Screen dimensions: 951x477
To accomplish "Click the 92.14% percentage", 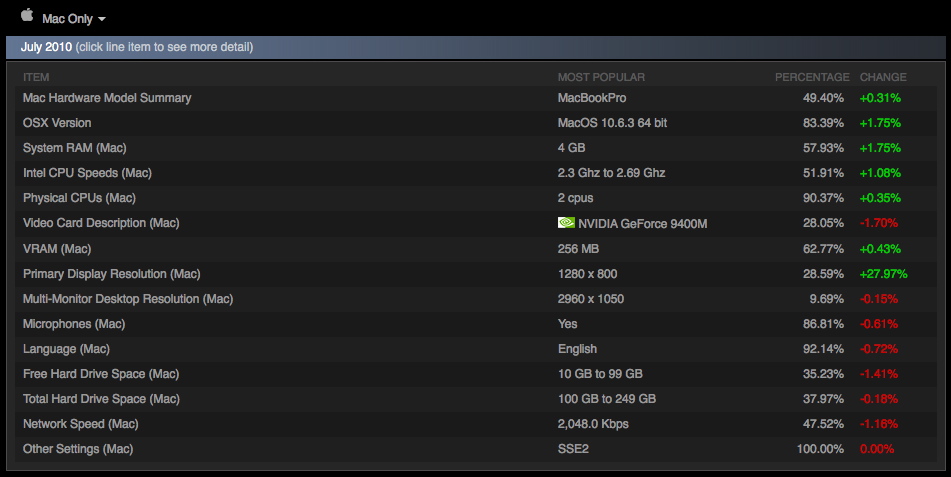I will click(823, 349).
